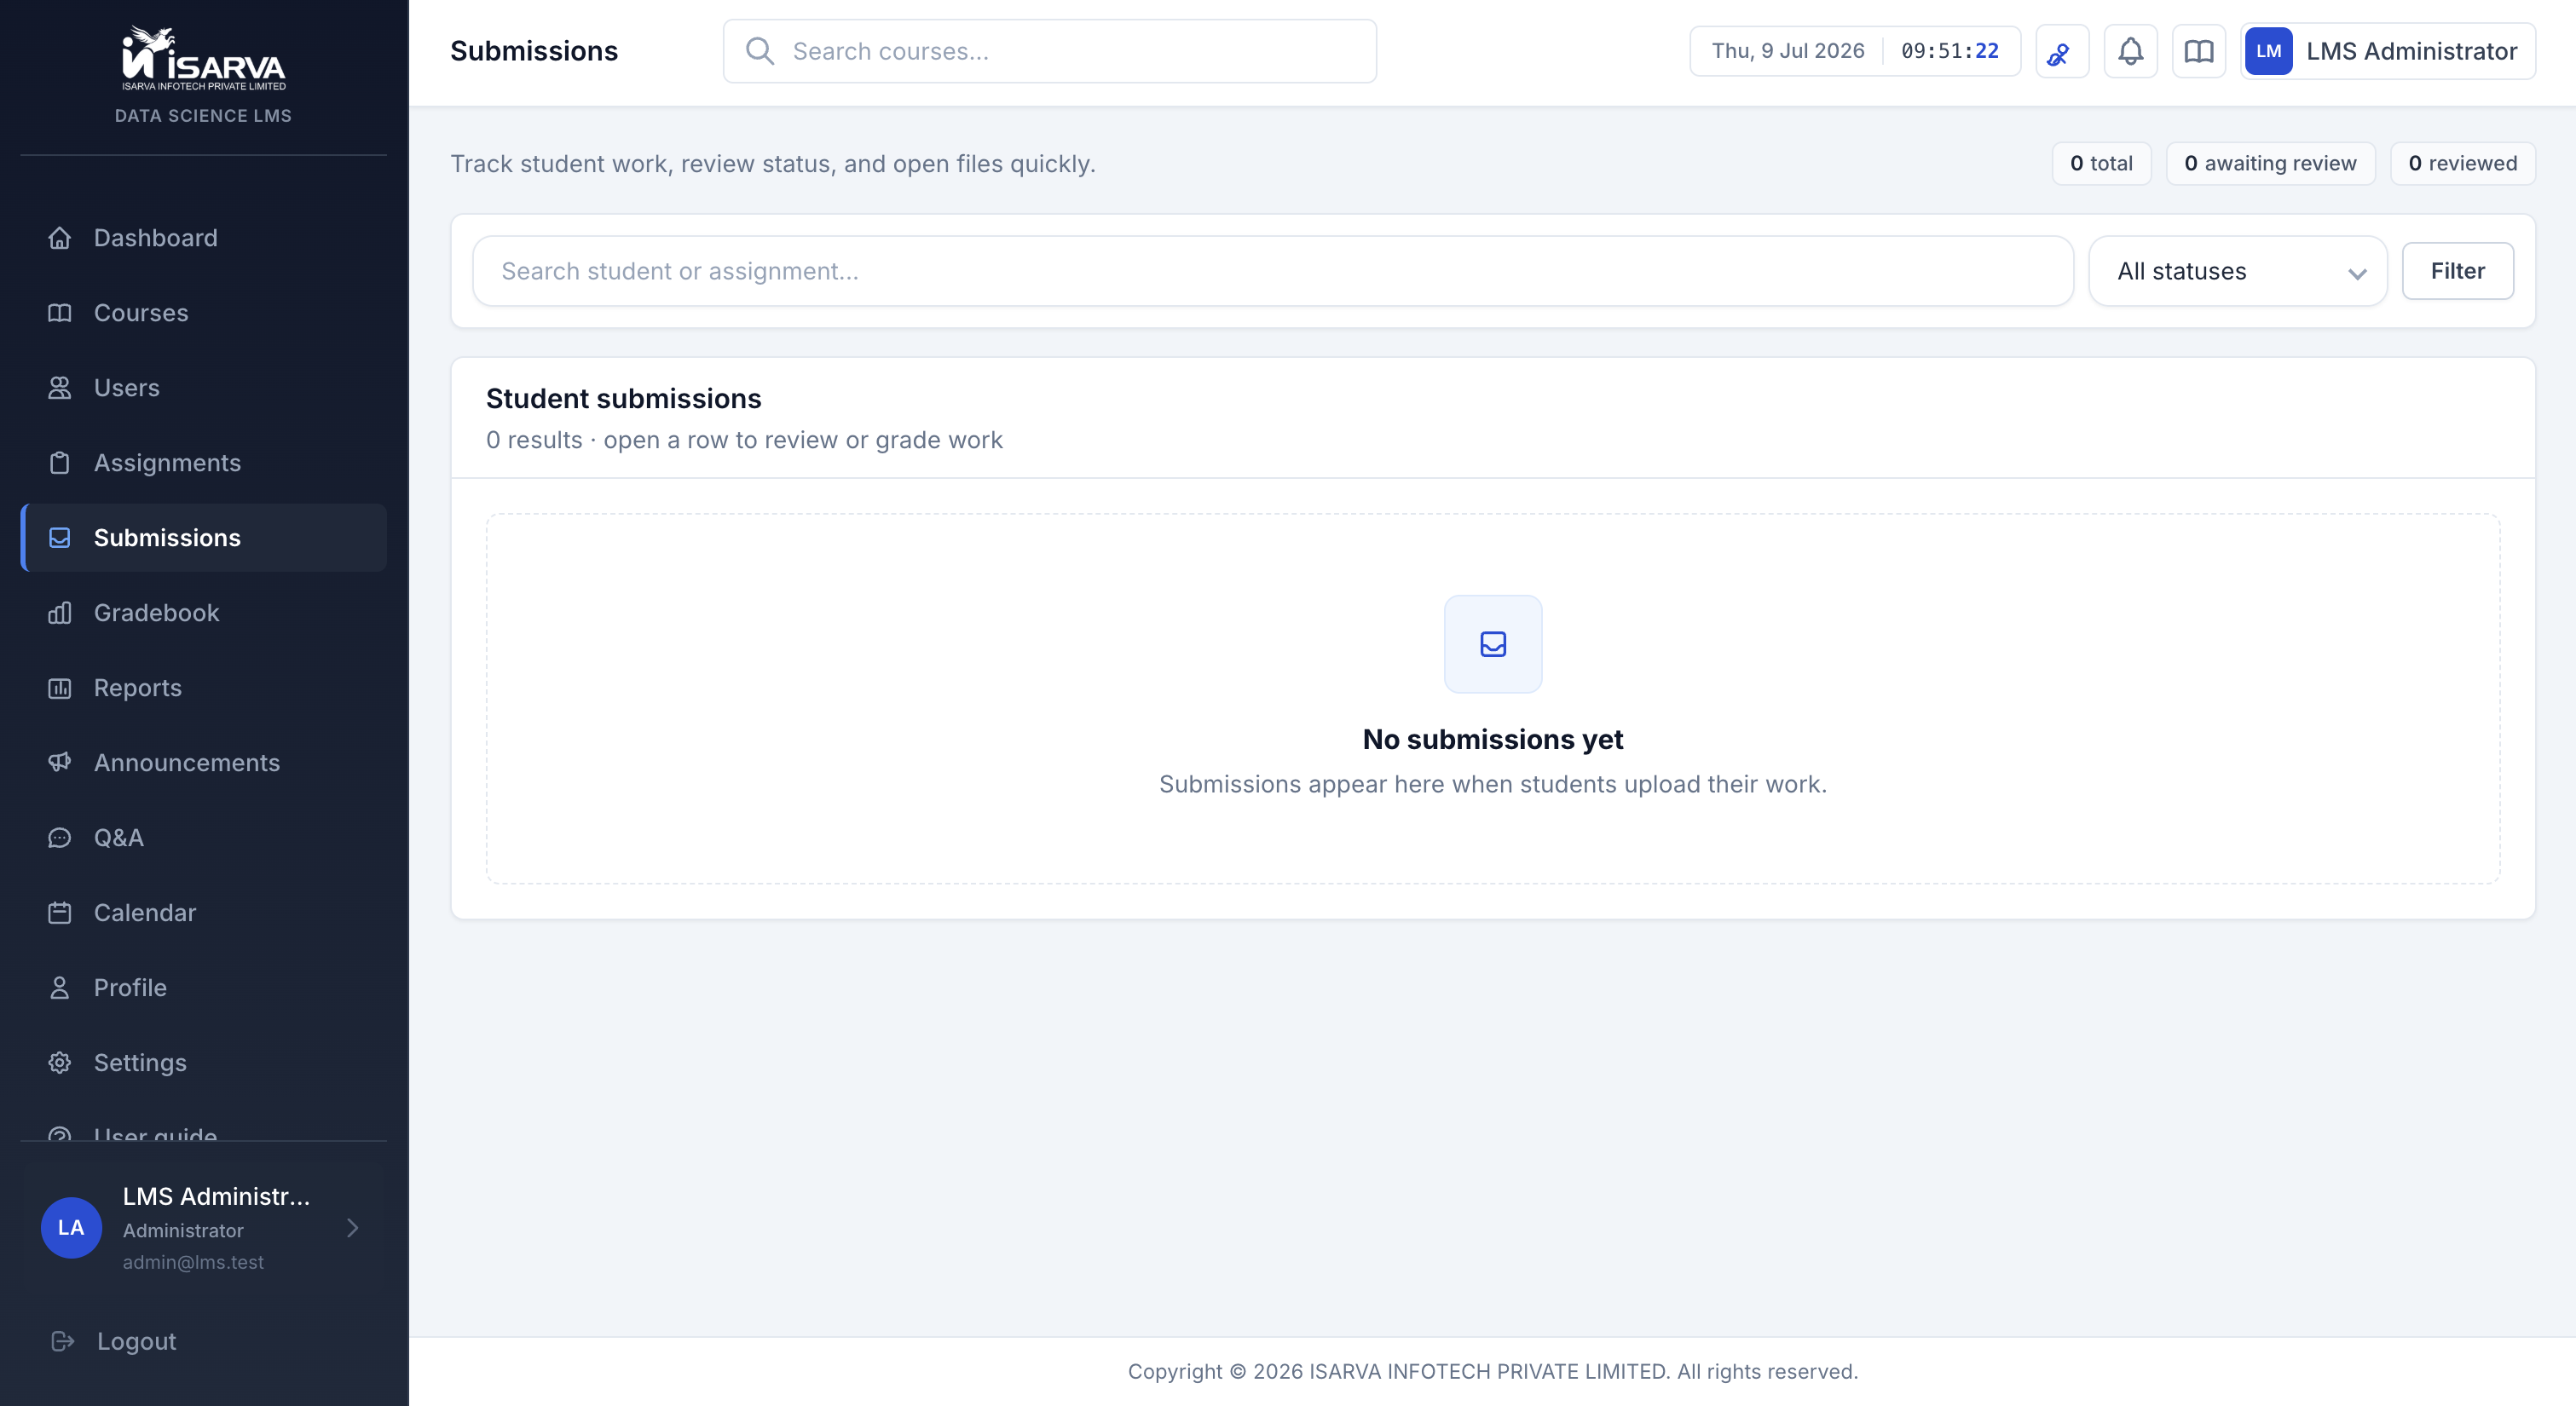This screenshot has width=2576, height=1406.
Task: Open Calendar from sidebar
Action: click(204, 913)
